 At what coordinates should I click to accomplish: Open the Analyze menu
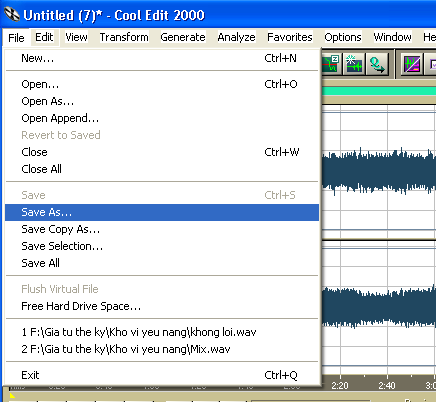[236, 37]
